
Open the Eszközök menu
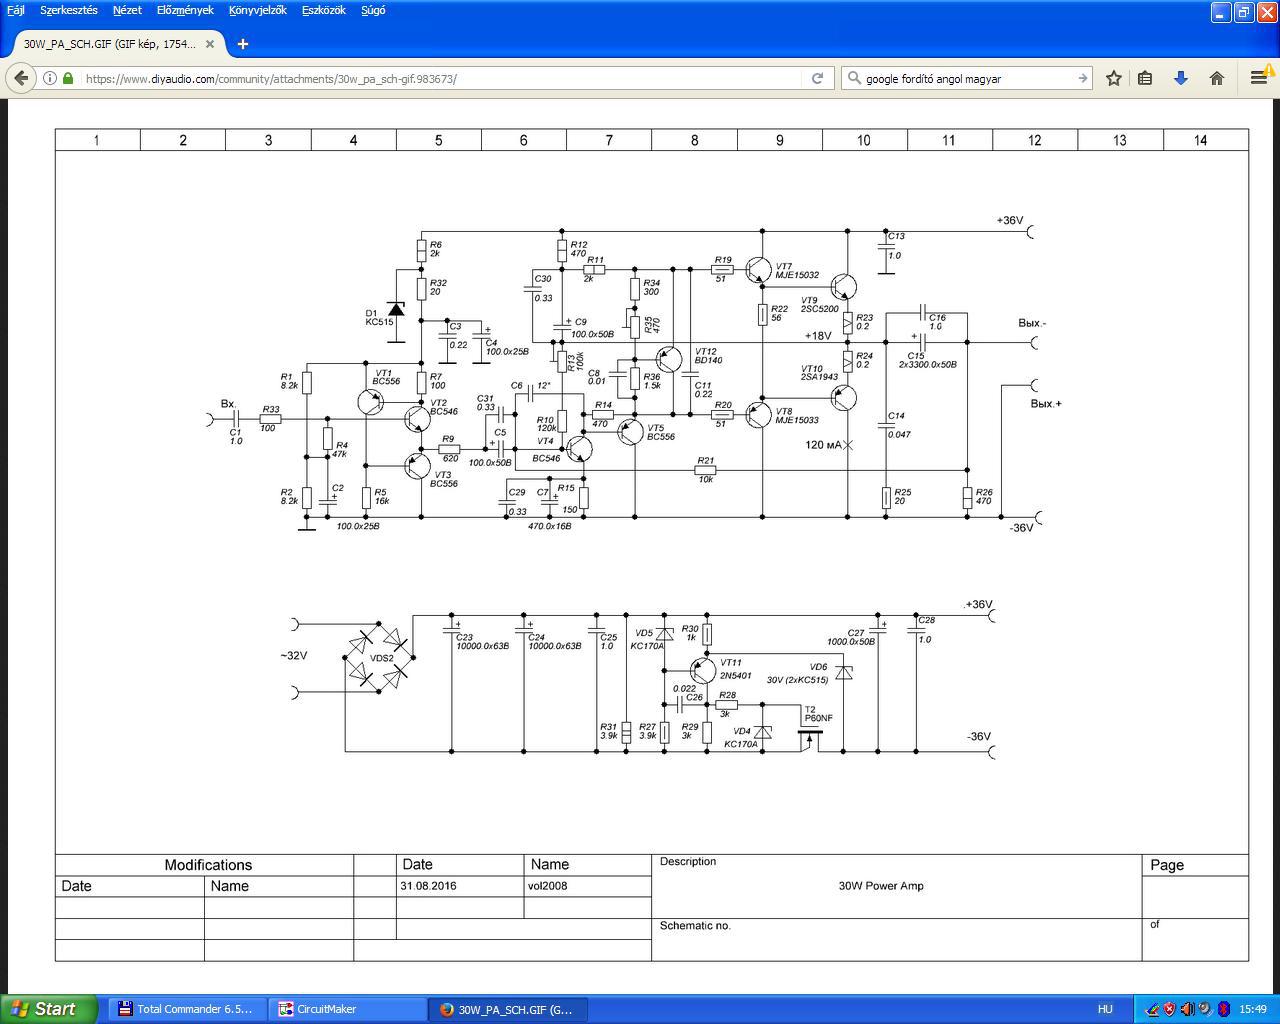pos(323,10)
